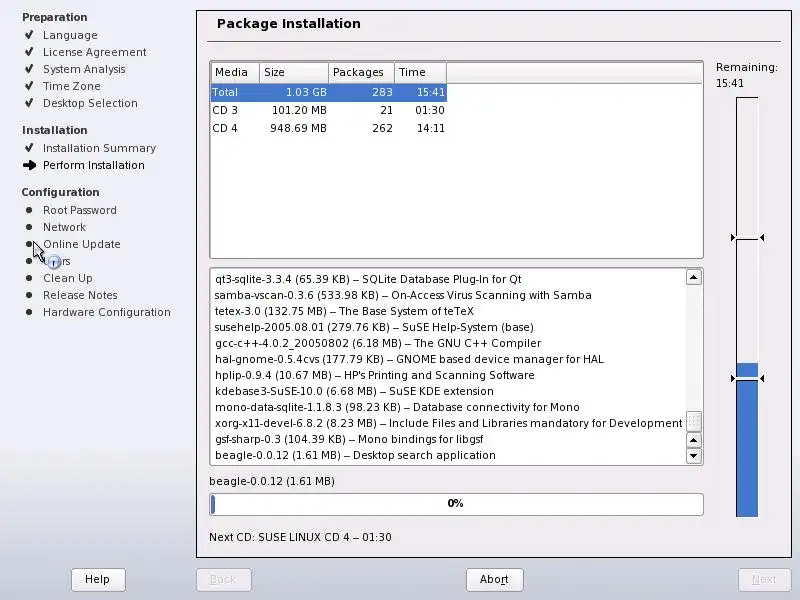Click the checkmark next to Time Zone
The height and width of the screenshot is (600, 800).
[x=29, y=86]
